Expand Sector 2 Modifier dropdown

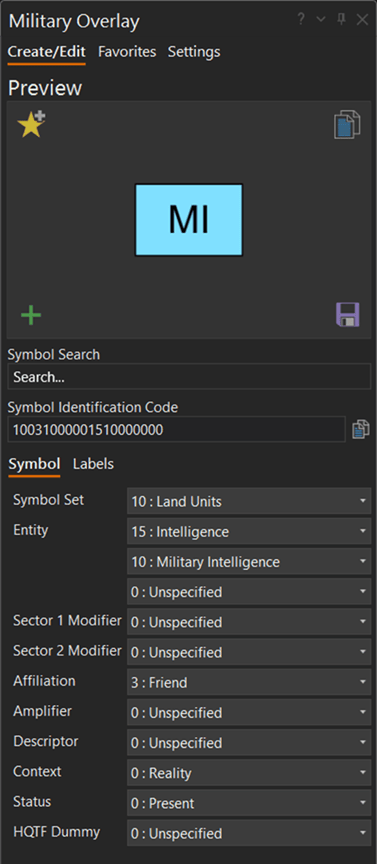[249, 652]
